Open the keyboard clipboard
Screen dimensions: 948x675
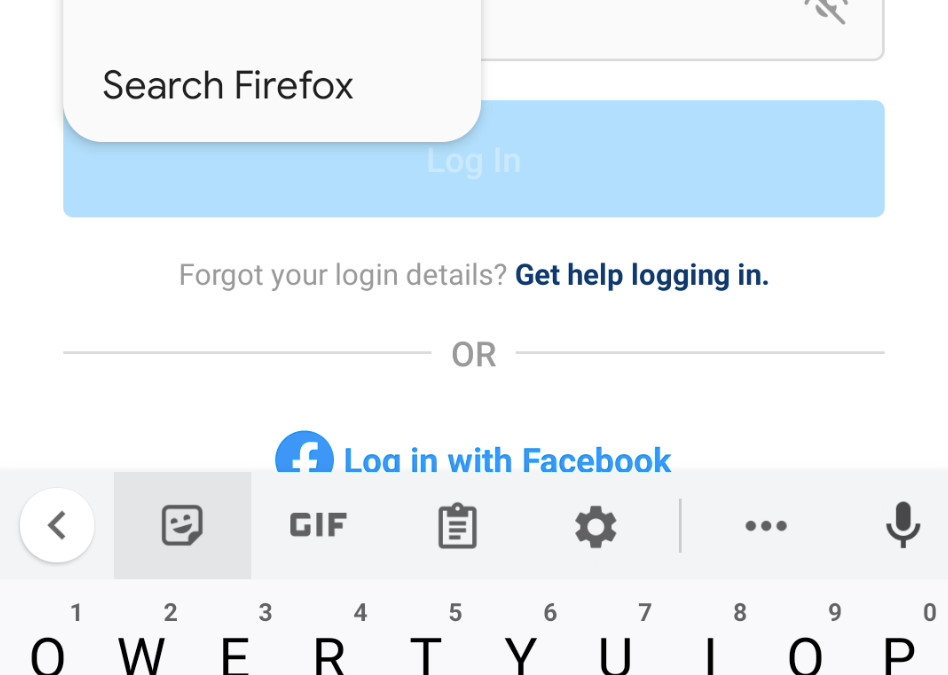(457, 525)
